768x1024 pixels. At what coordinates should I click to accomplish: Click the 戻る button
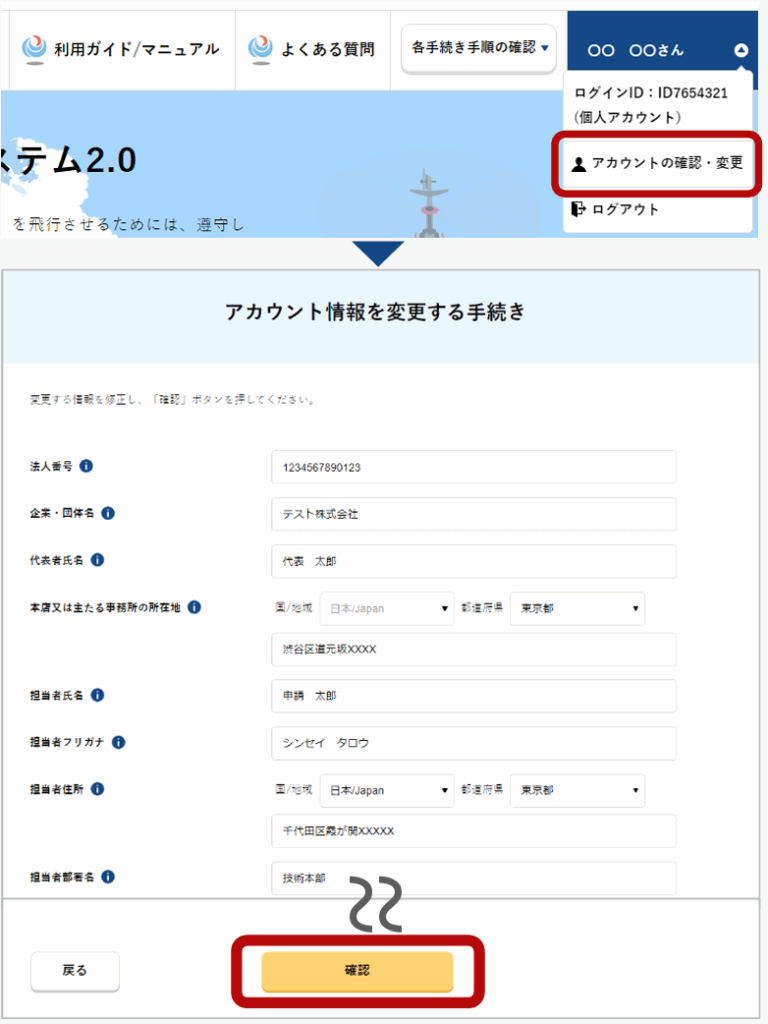pyautogui.click(x=75, y=970)
